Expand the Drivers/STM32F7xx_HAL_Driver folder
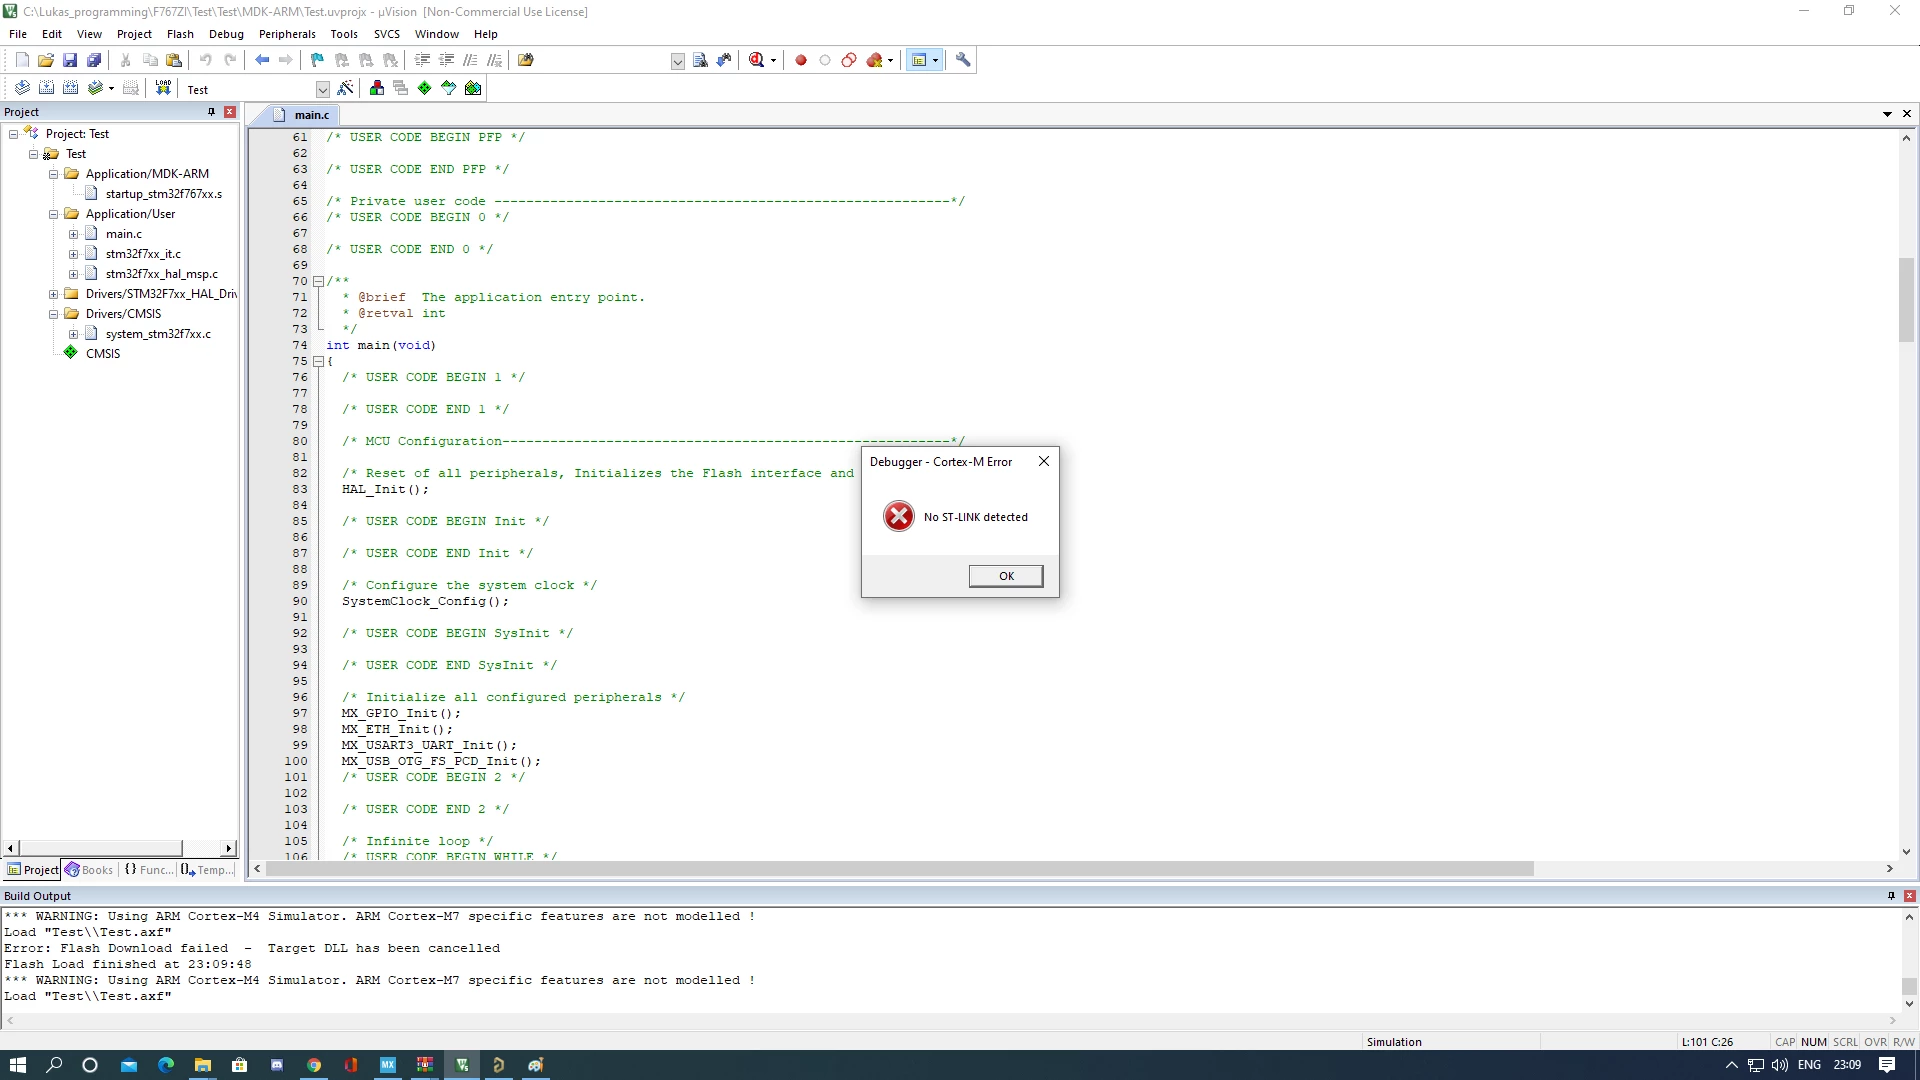This screenshot has height=1080, width=1920. [54, 294]
